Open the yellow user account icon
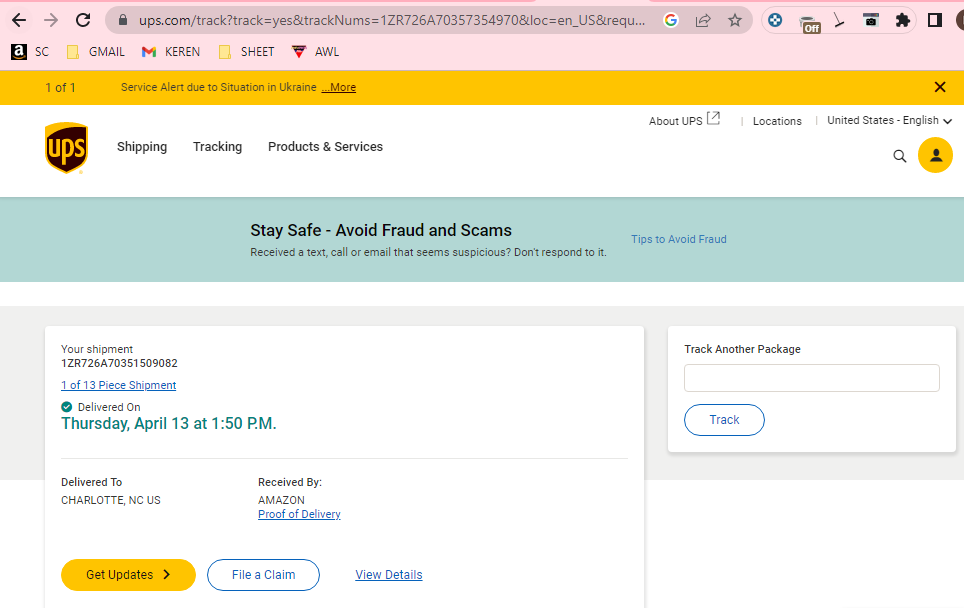 [935, 155]
